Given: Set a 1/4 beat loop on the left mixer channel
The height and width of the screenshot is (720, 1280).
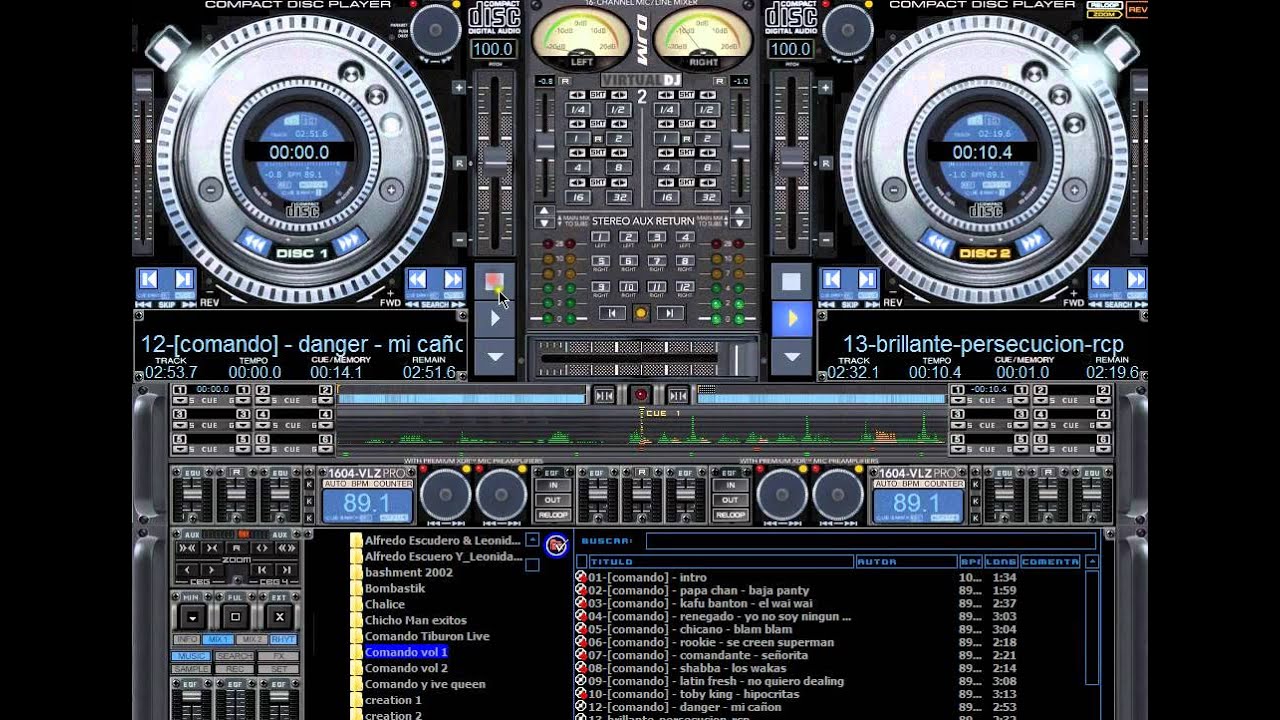Looking at the screenshot, I should coord(578,110).
